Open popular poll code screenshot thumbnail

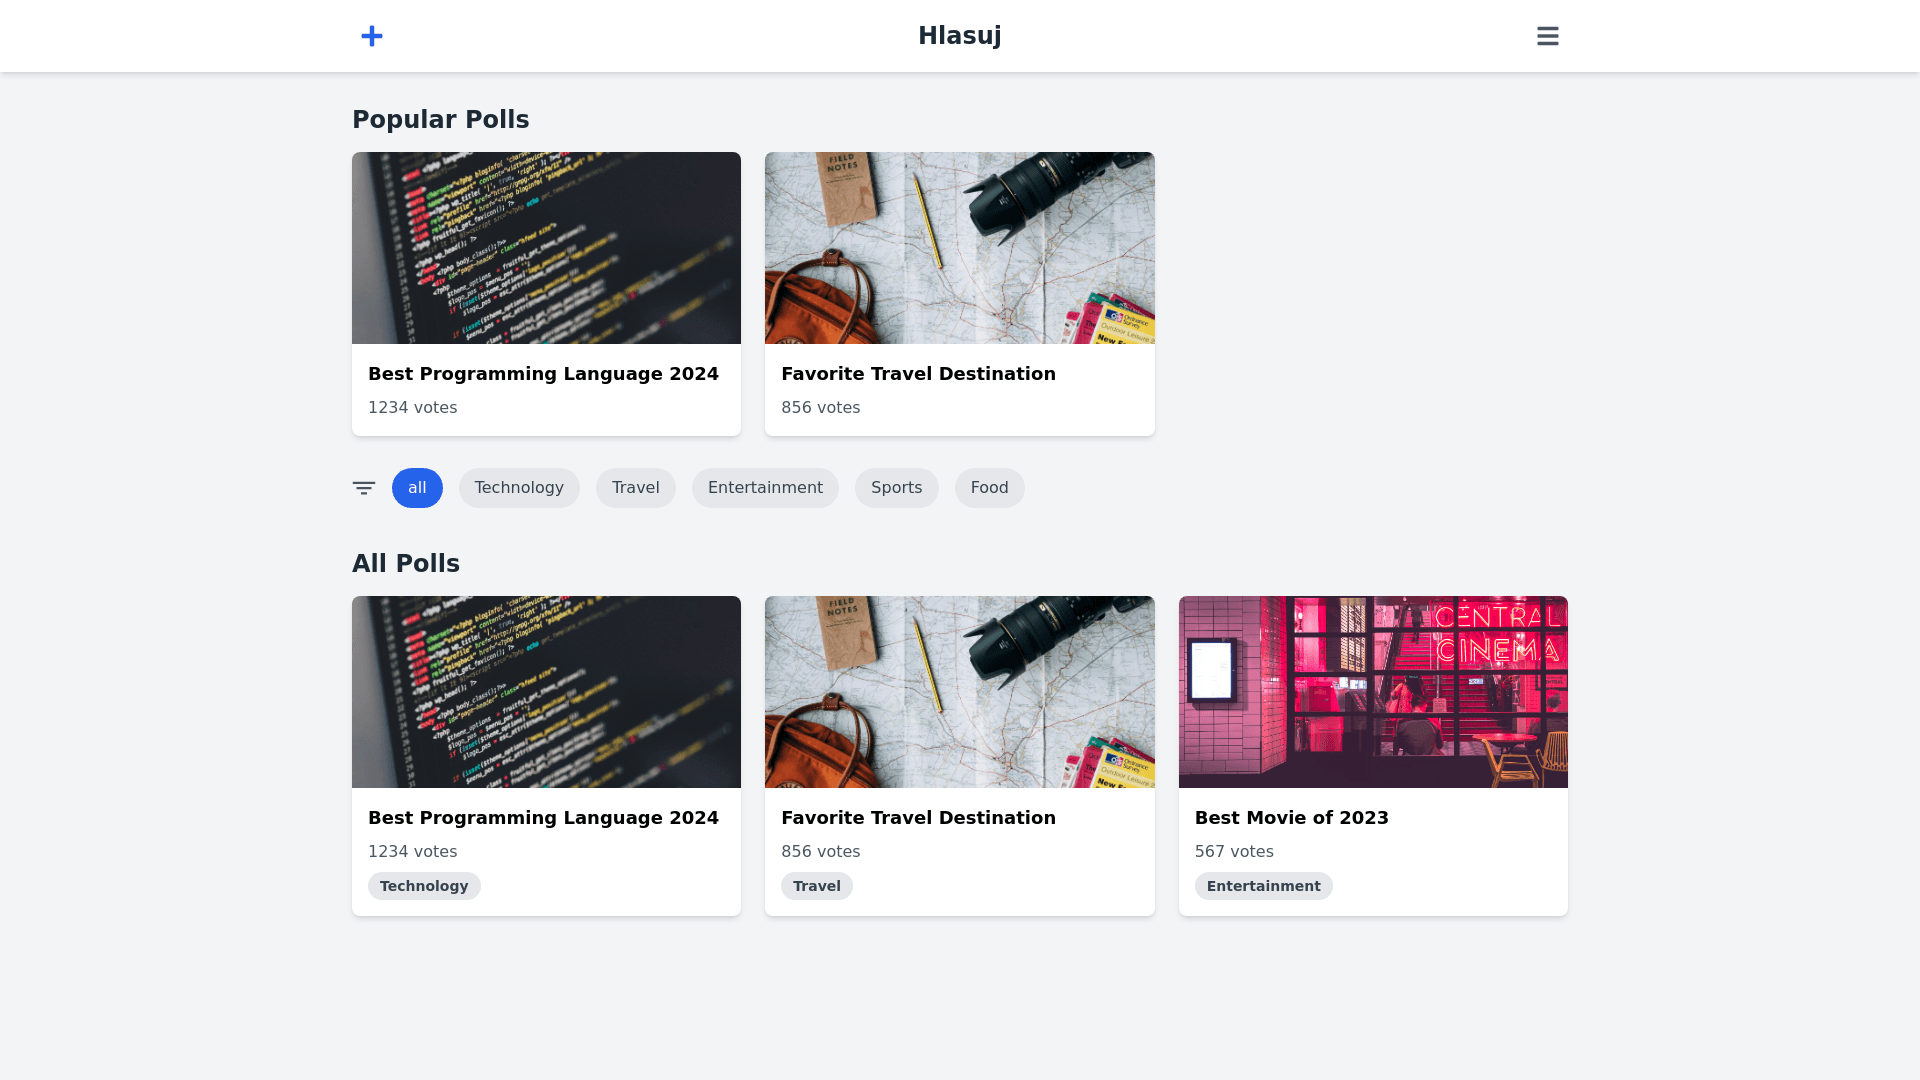pos(546,248)
